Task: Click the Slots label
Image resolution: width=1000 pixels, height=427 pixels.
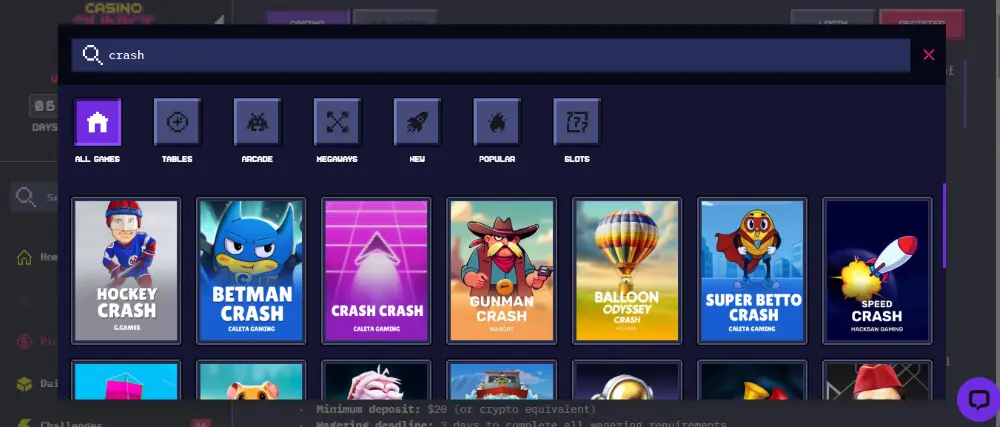Action: [x=577, y=159]
